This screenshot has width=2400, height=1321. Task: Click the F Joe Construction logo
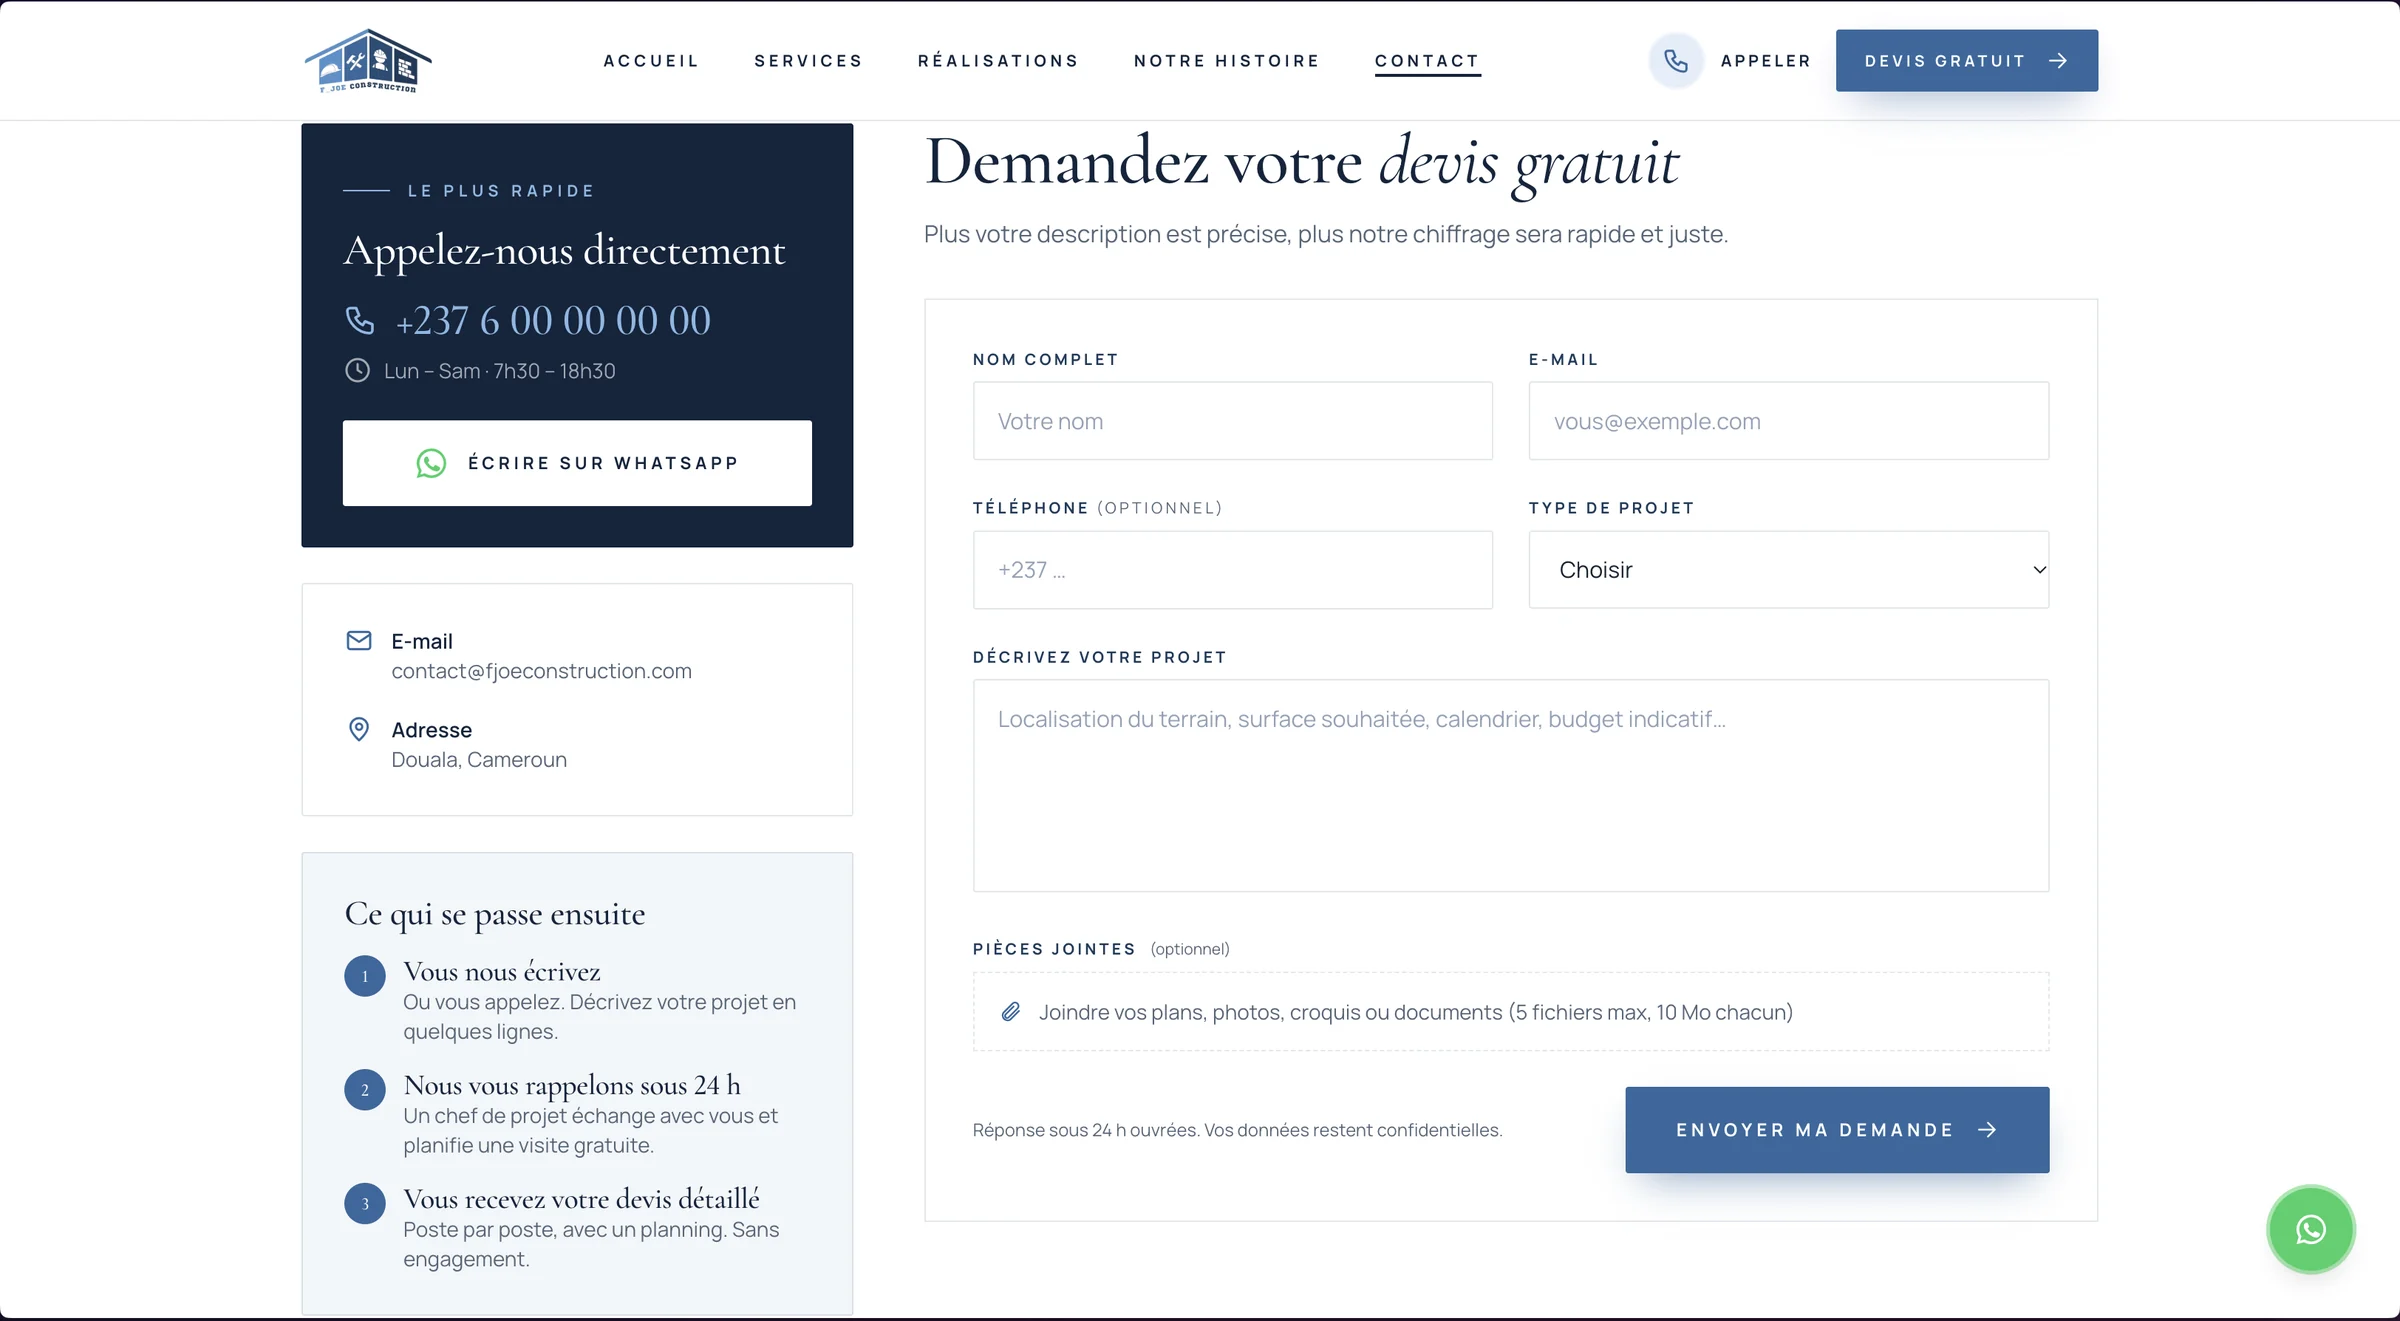click(x=368, y=61)
